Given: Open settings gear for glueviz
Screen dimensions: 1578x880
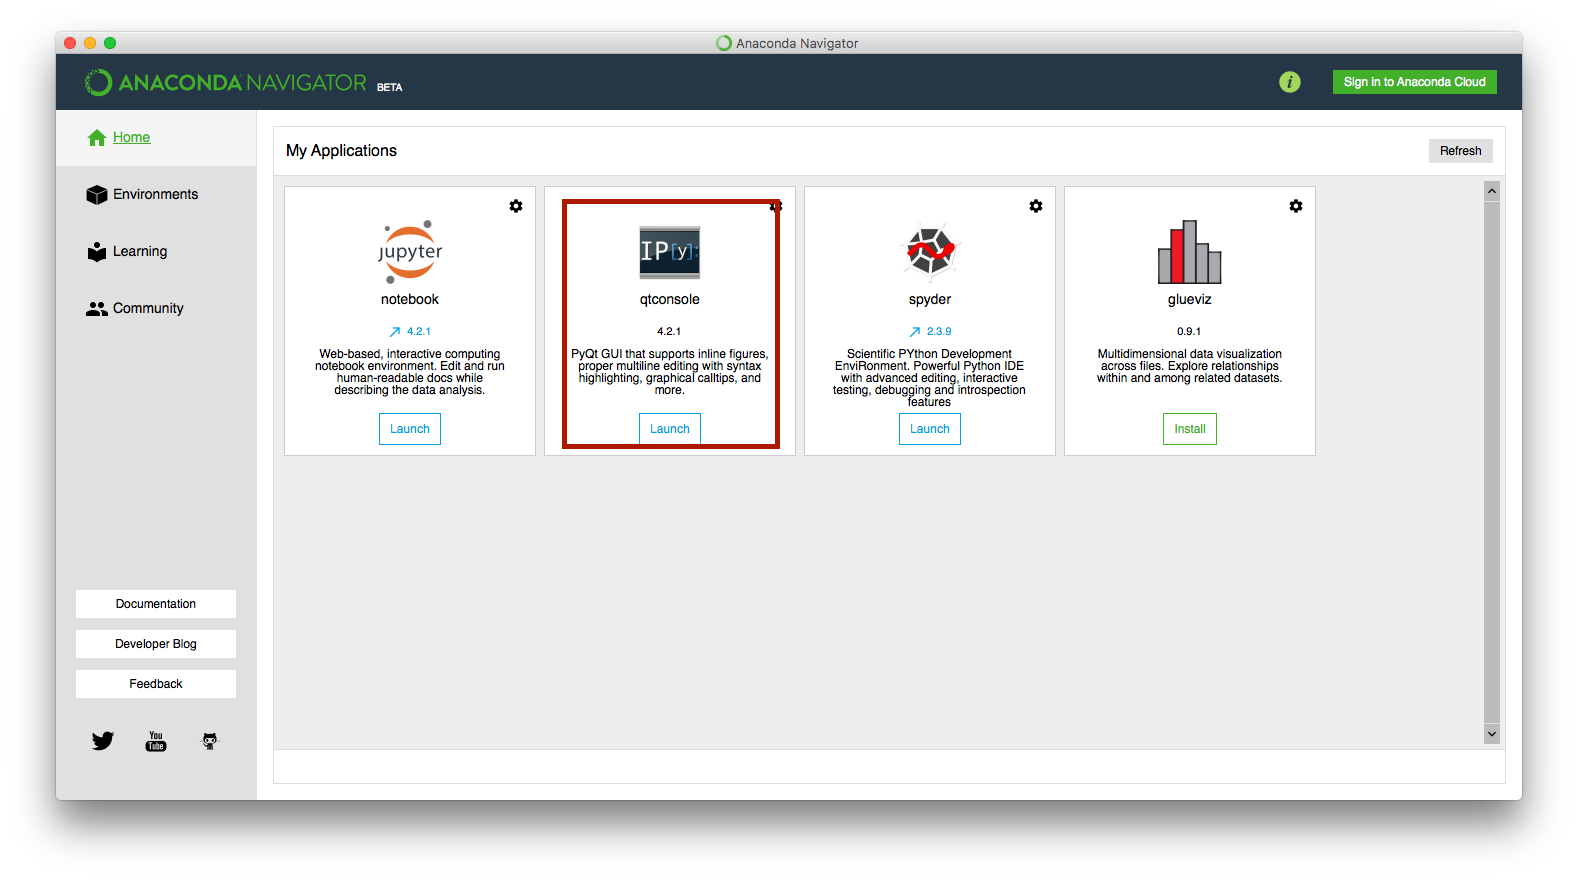Looking at the screenshot, I should (1296, 206).
